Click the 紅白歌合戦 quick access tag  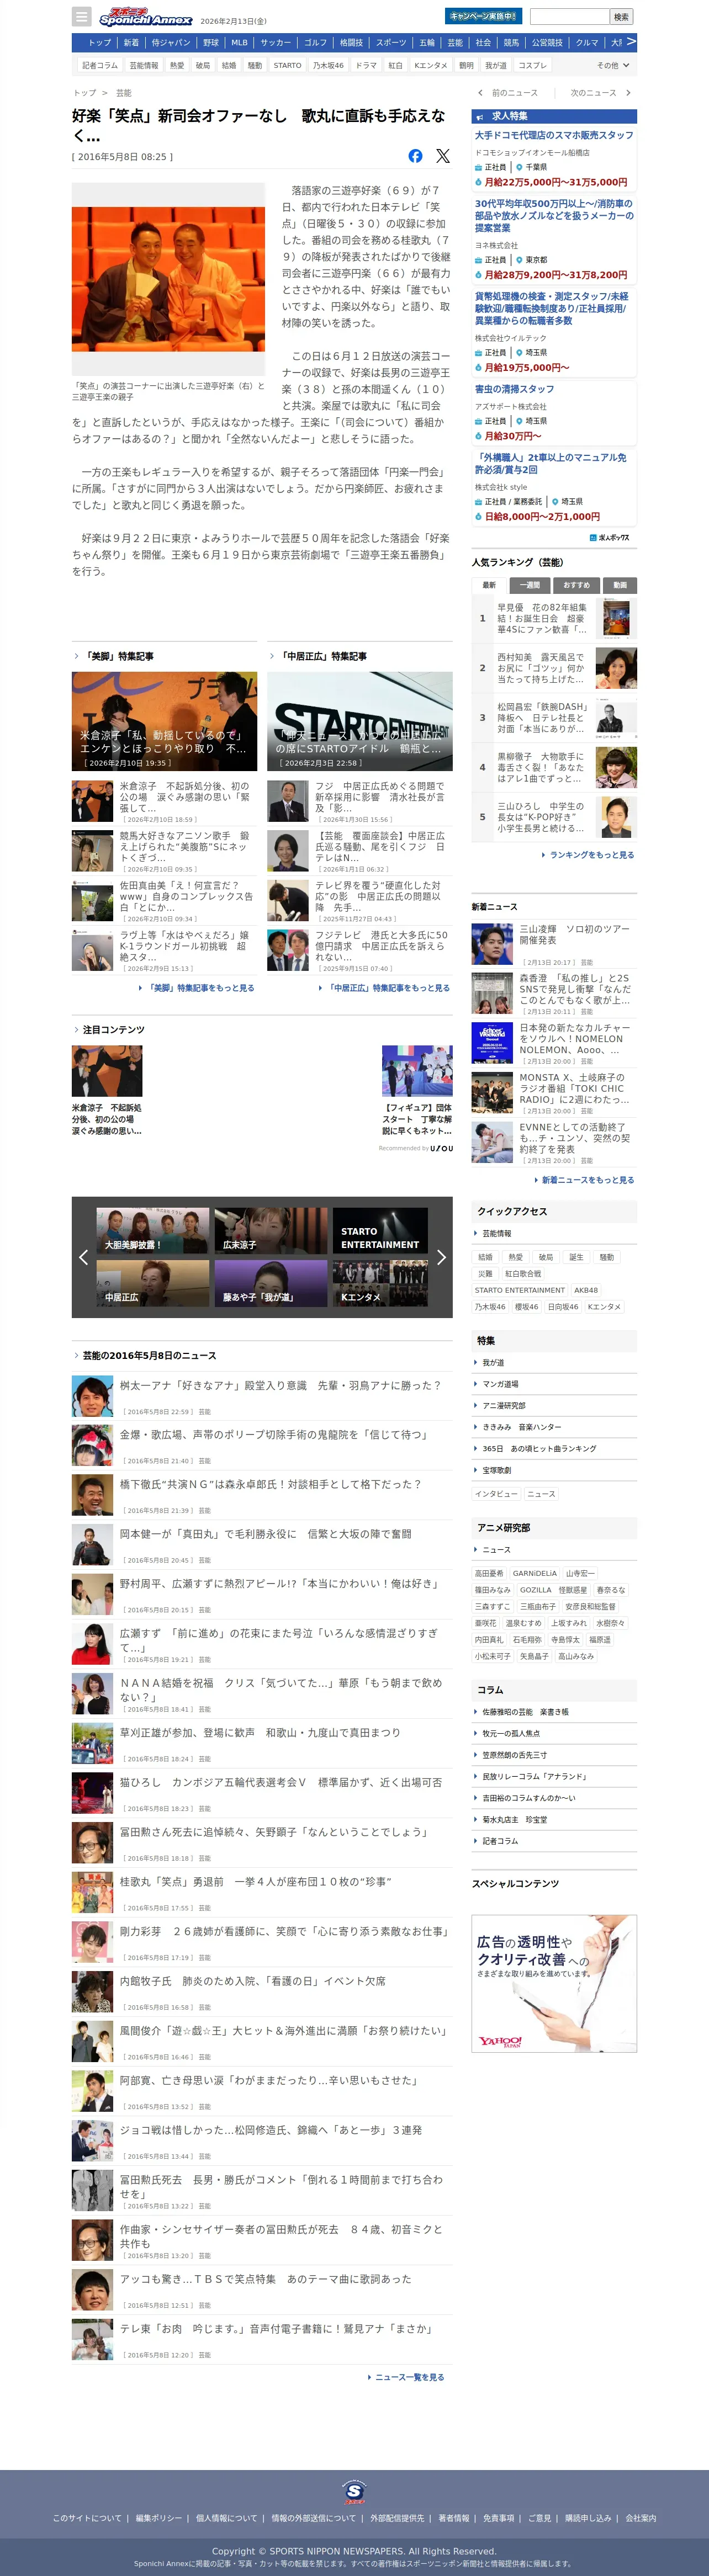(523, 1274)
